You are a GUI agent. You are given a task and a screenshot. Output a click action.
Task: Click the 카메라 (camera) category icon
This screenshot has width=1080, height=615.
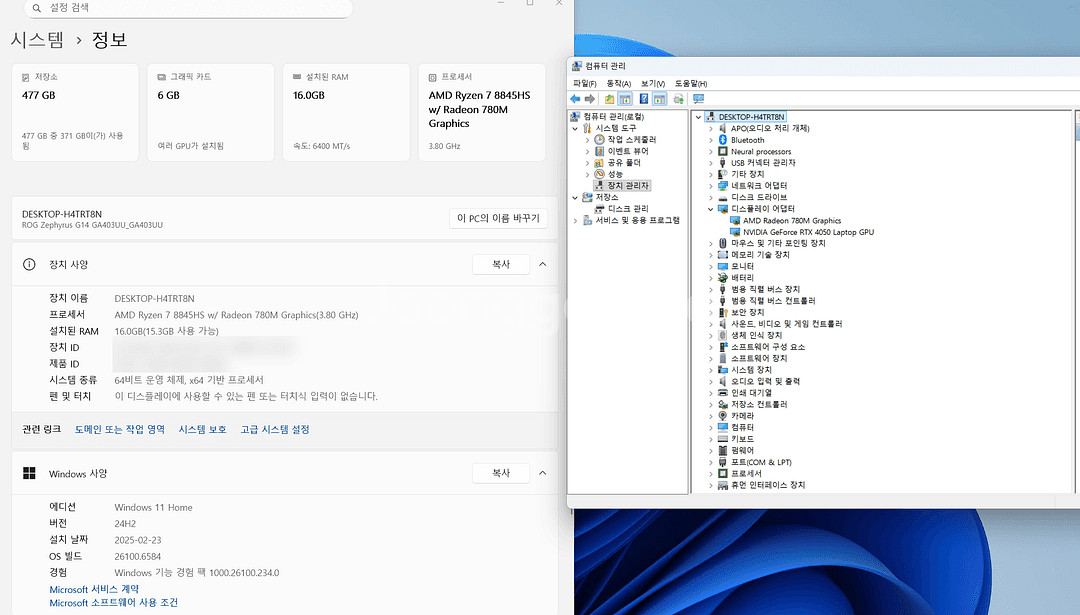pyautogui.click(x=723, y=416)
